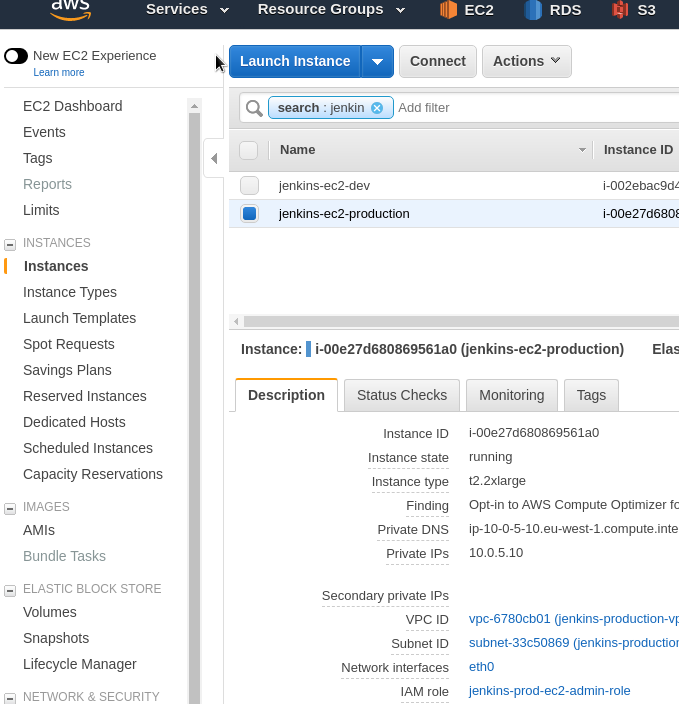Open the jenkins-prod-ec2-admin-role IAM link

click(x=550, y=691)
